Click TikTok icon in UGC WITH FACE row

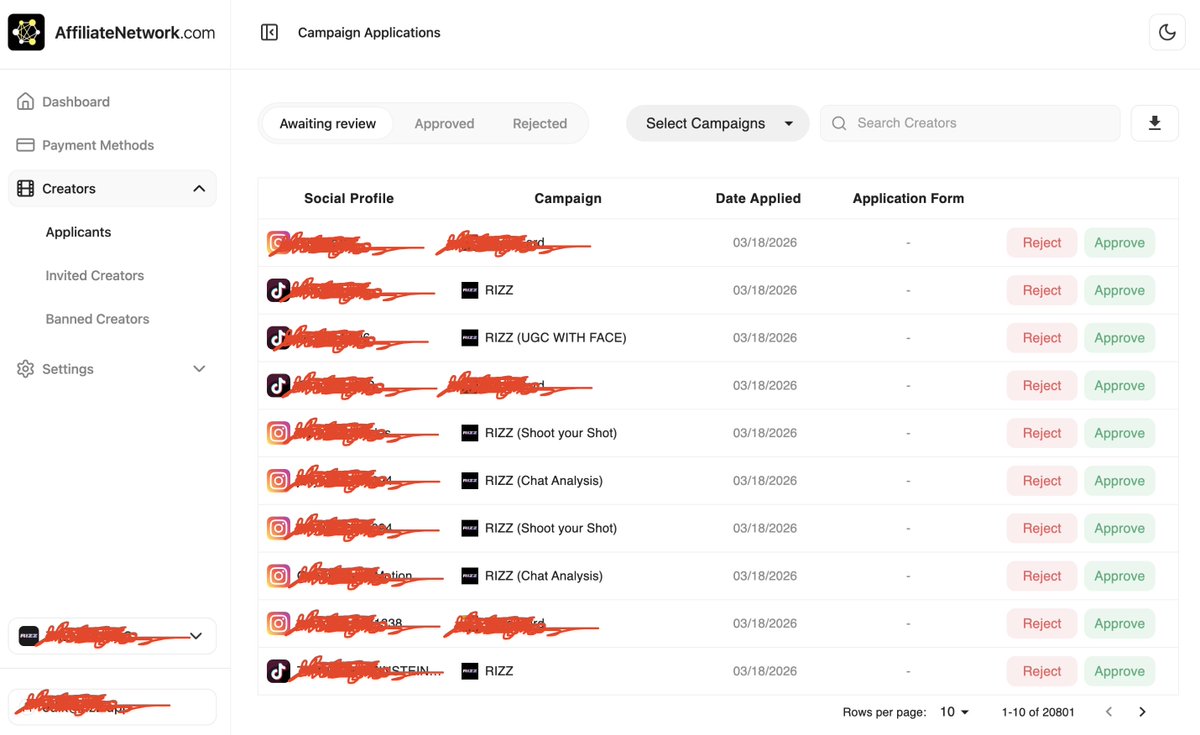coord(279,338)
